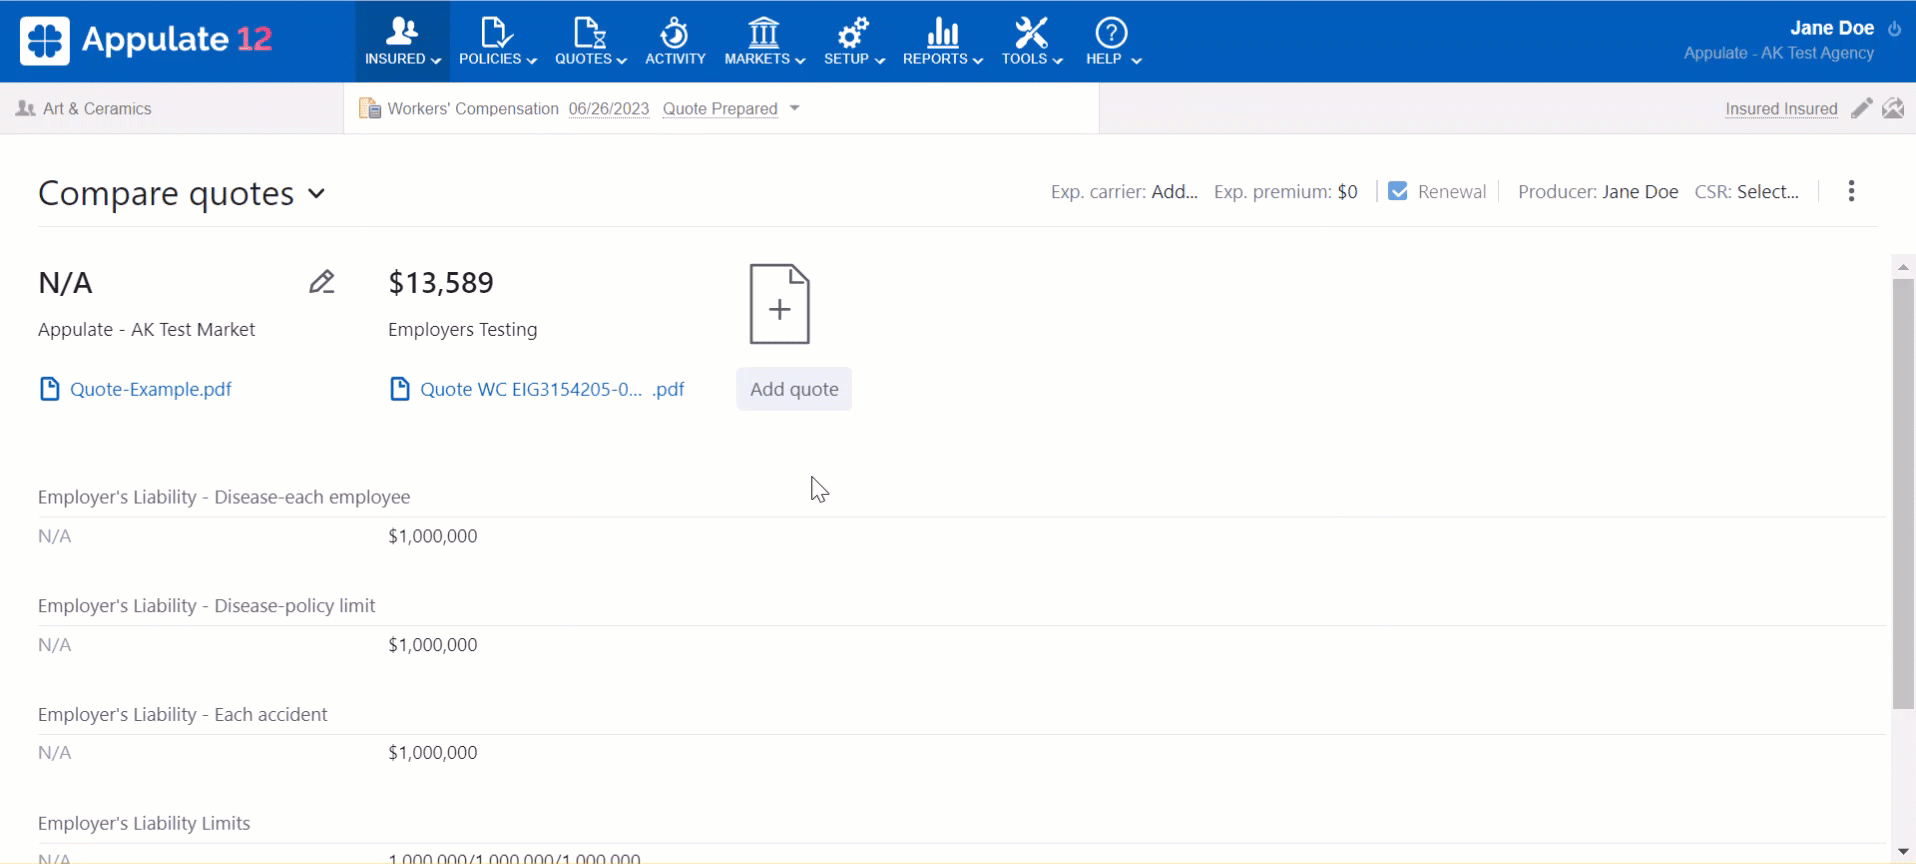Click the Add quote button

pos(794,389)
